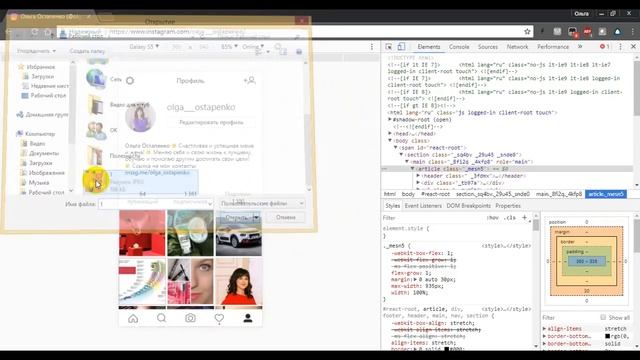Click the olga__ostapenko profile avatar
The height and width of the screenshot is (360, 640).
[140, 116]
